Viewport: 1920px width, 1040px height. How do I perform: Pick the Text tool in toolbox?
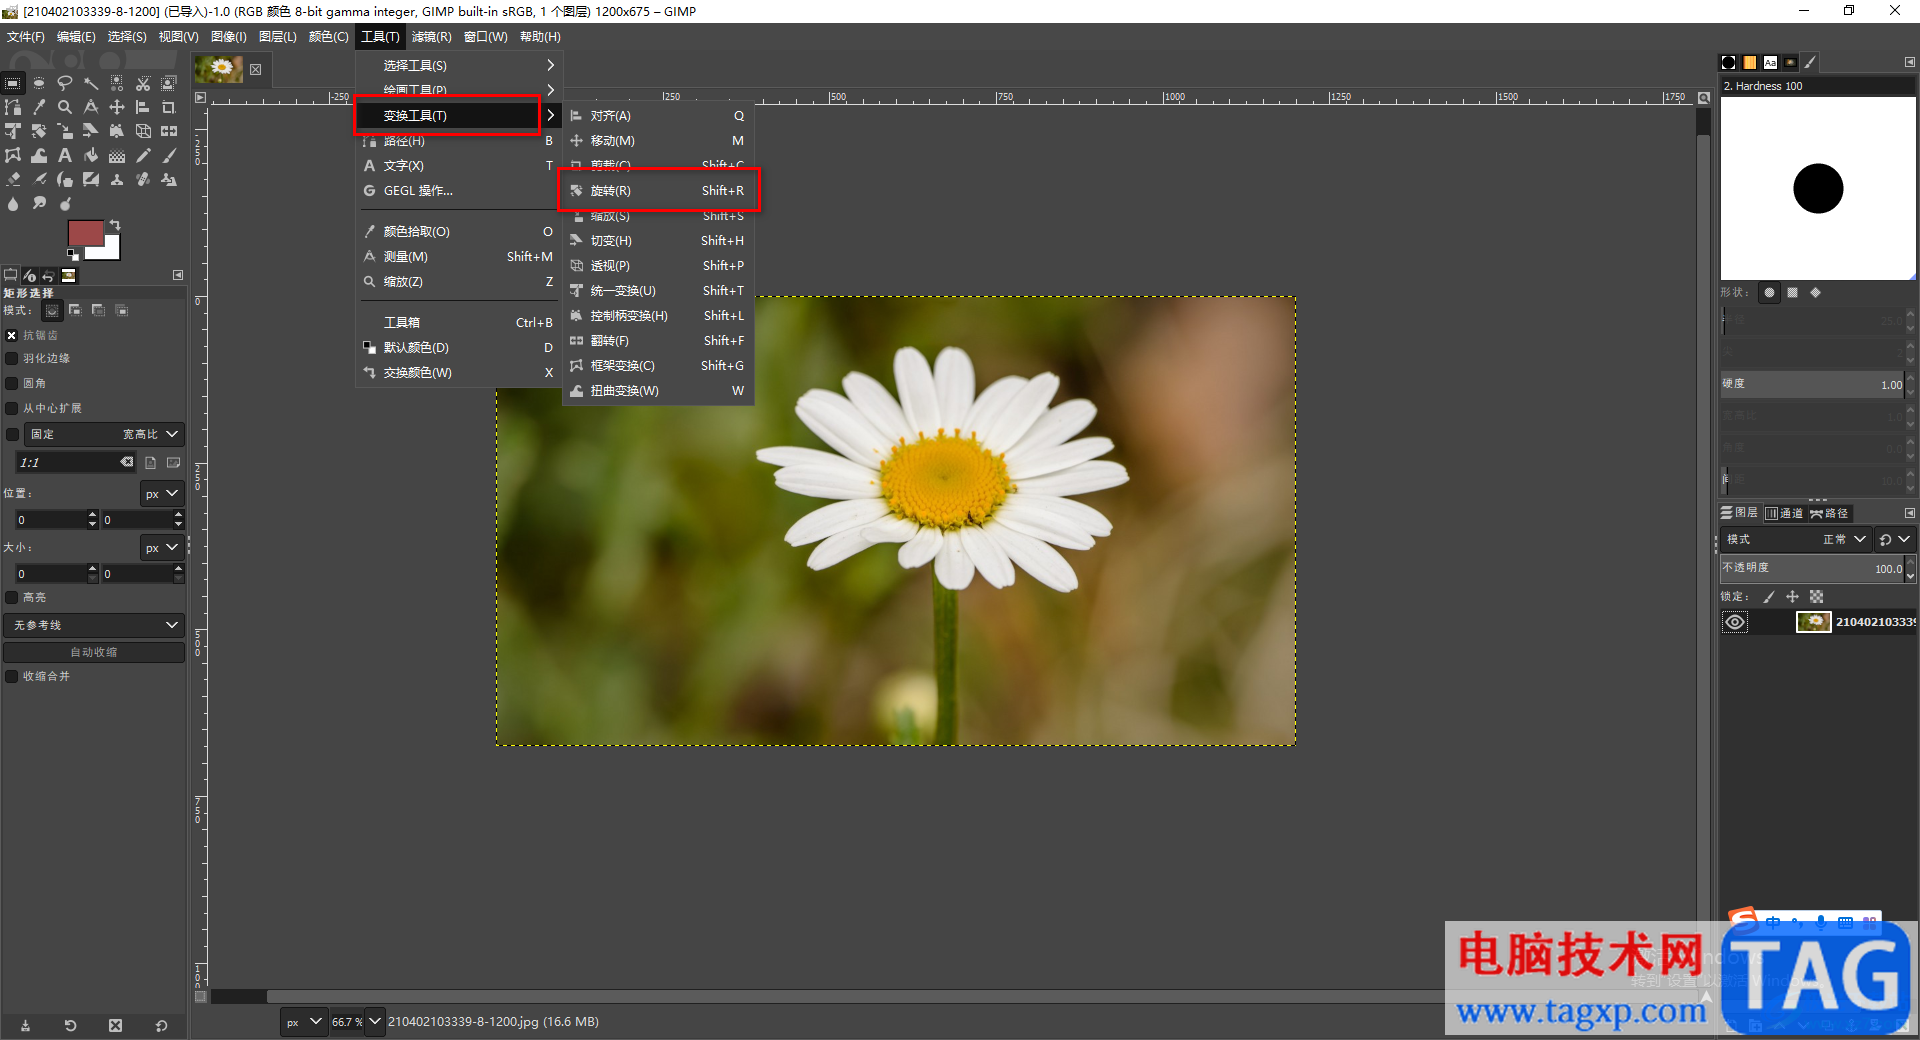coord(65,156)
